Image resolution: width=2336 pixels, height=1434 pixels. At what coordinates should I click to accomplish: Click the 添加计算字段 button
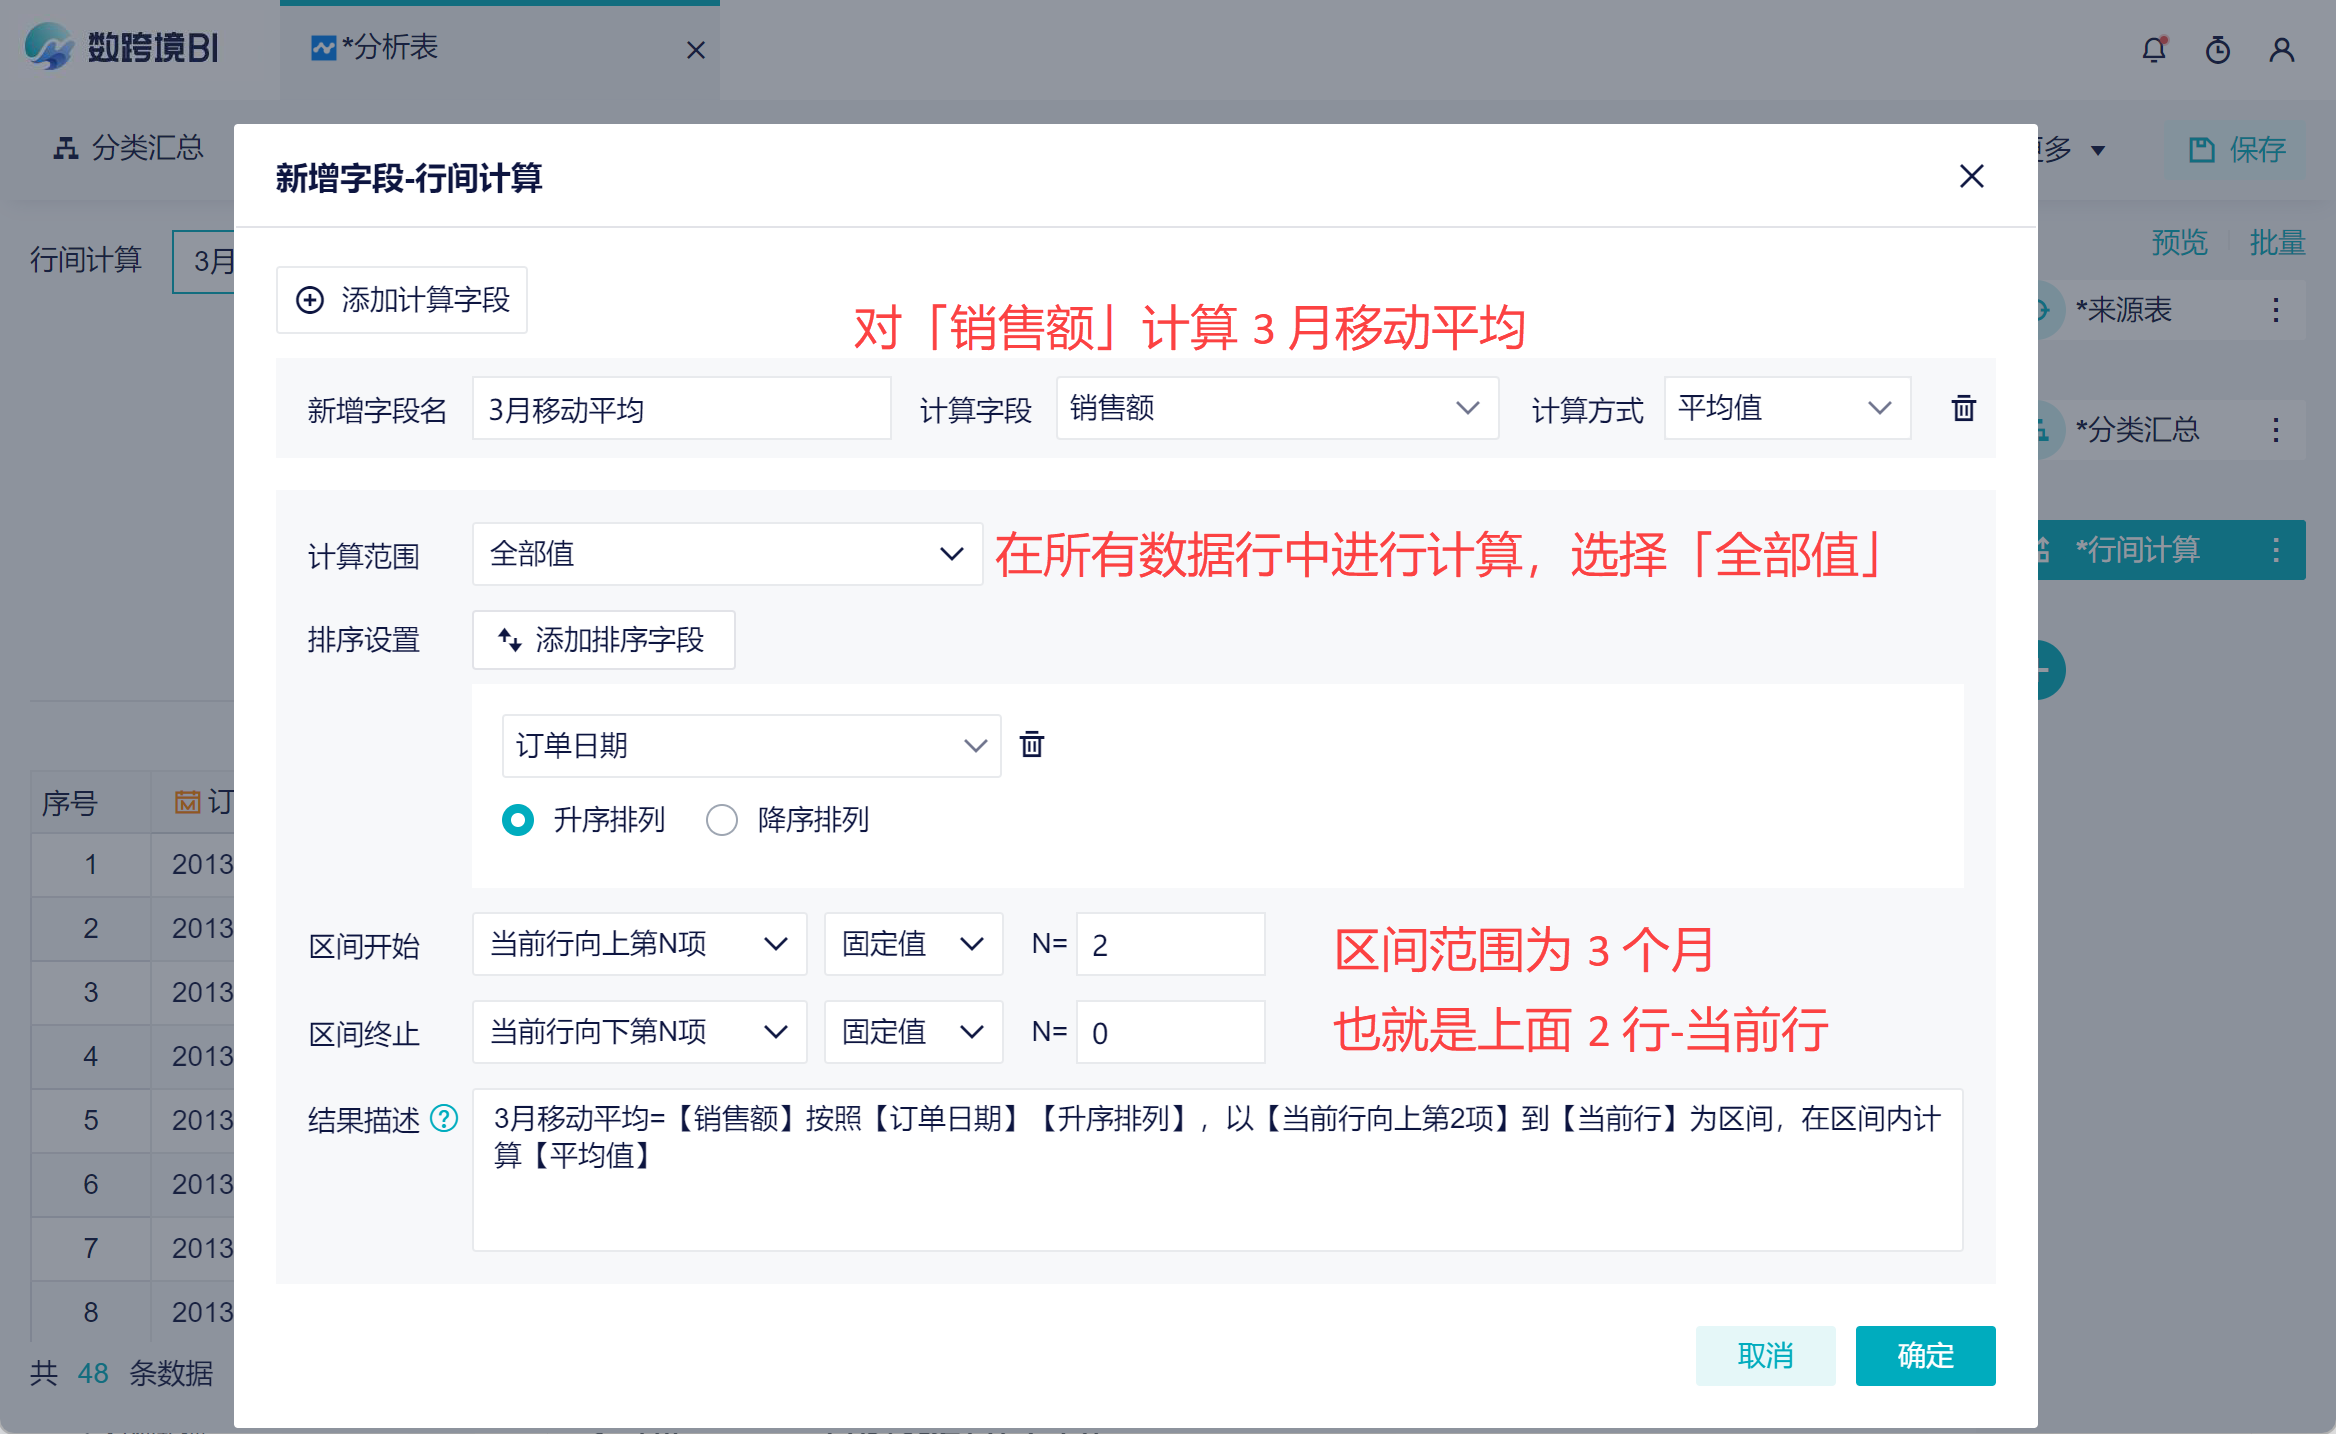coord(402,300)
